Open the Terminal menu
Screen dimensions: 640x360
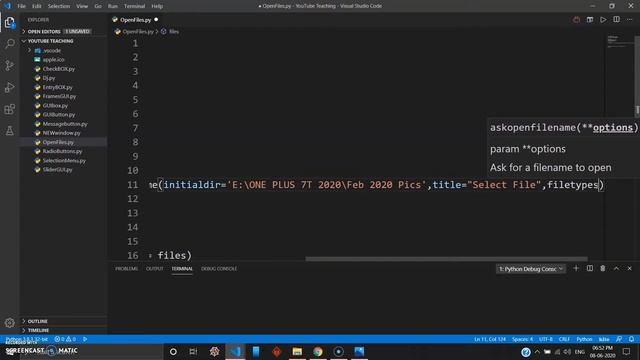click(135, 6)
